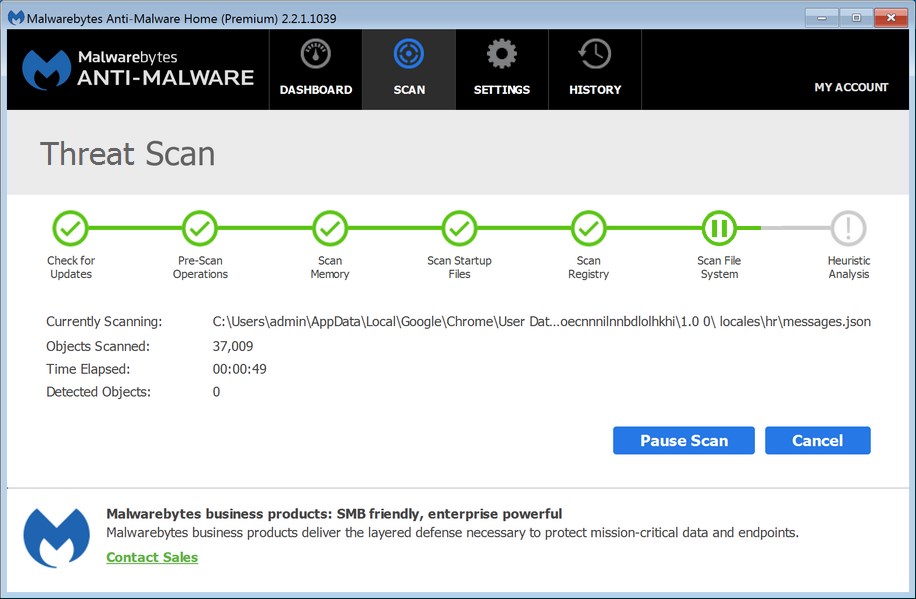Click the Scan Memory checkmark icon
The height and width of the screenshot is (599, 916).
tap(330, 228)
